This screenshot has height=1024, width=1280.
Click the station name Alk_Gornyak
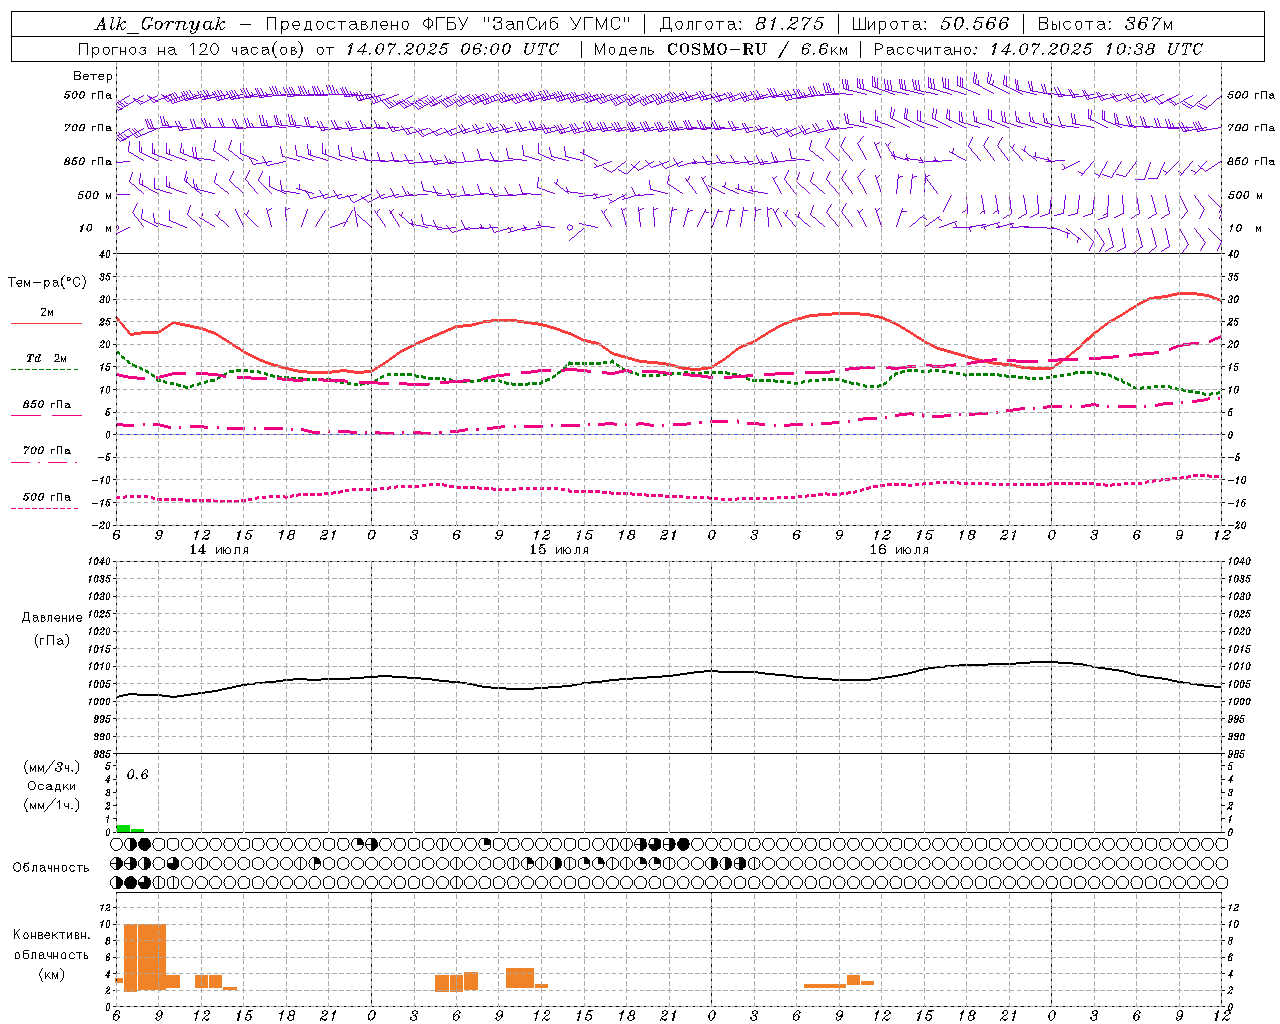[x=160, y=24]
